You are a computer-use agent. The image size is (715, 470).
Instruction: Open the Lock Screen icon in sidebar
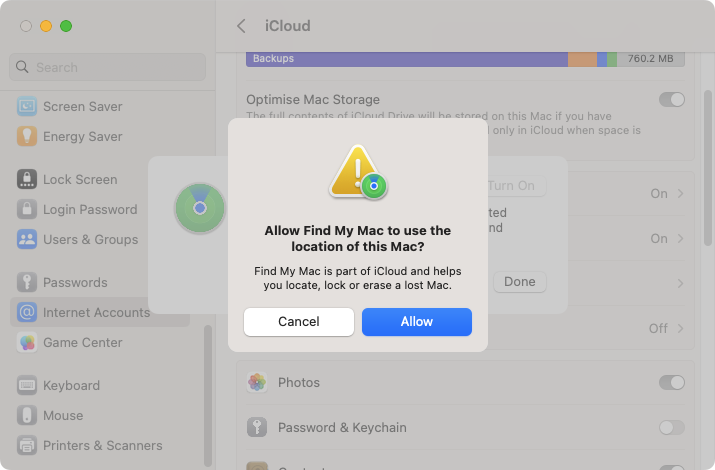point(27,179)
